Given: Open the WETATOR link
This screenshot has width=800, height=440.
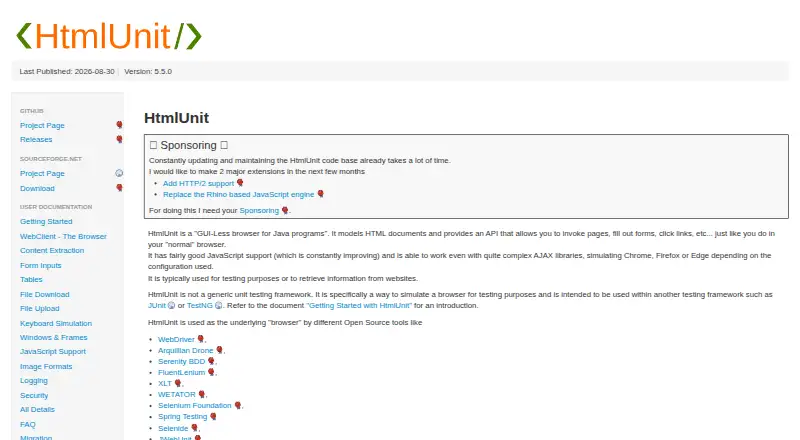Looking at the screenshot, I should click(177, 395).
